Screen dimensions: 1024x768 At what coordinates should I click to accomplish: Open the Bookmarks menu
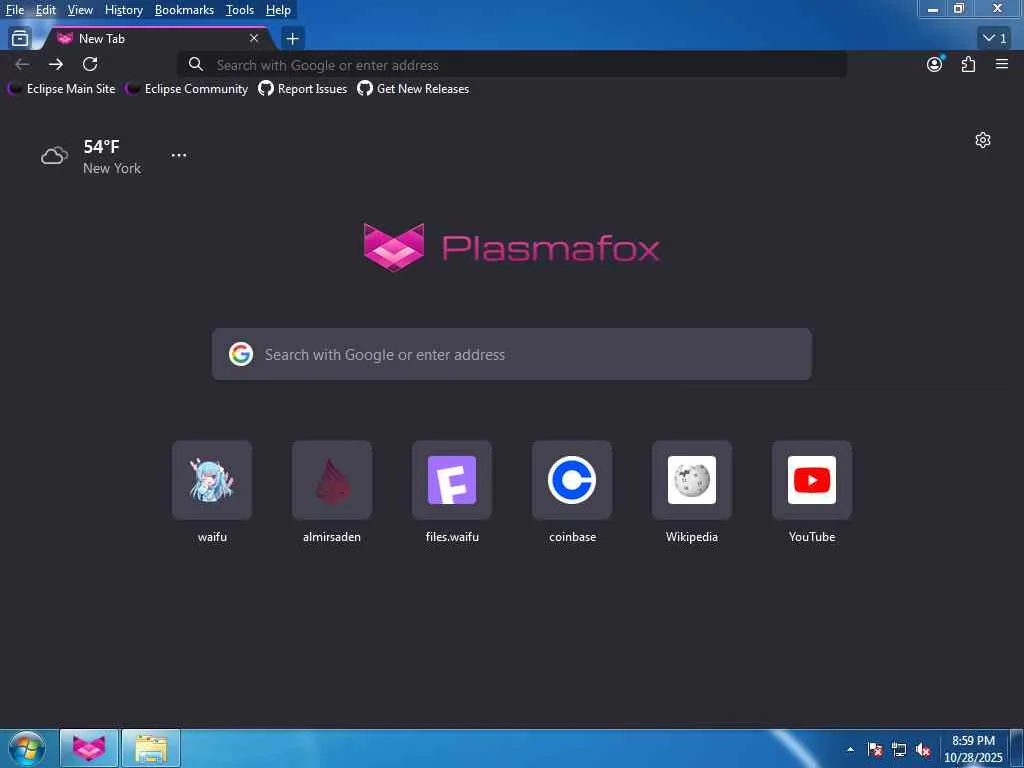pos(184,10)
